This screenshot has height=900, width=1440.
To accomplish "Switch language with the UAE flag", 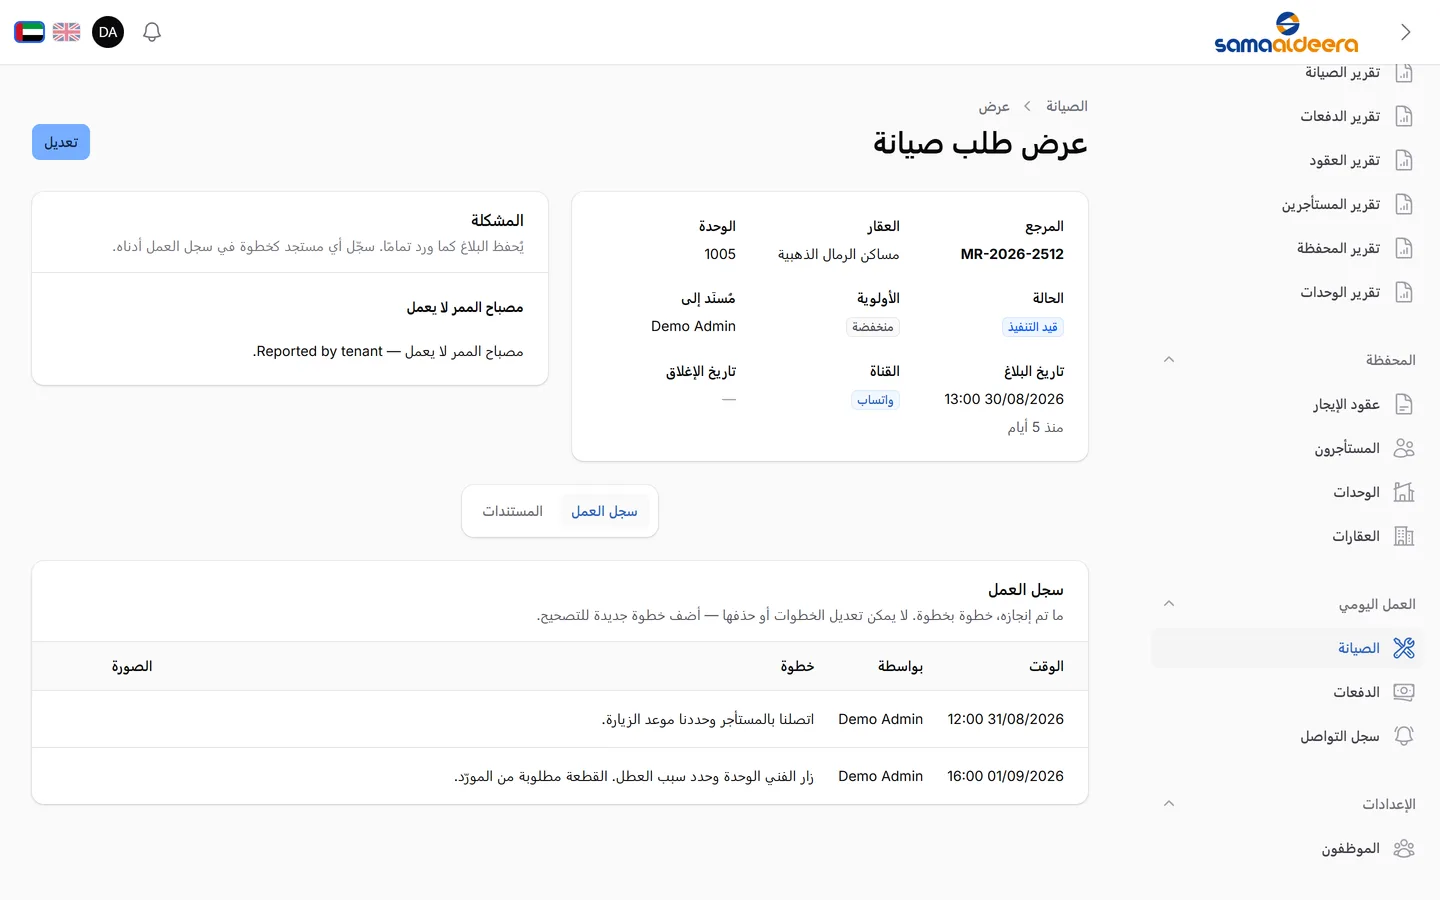I will (29, 32).
